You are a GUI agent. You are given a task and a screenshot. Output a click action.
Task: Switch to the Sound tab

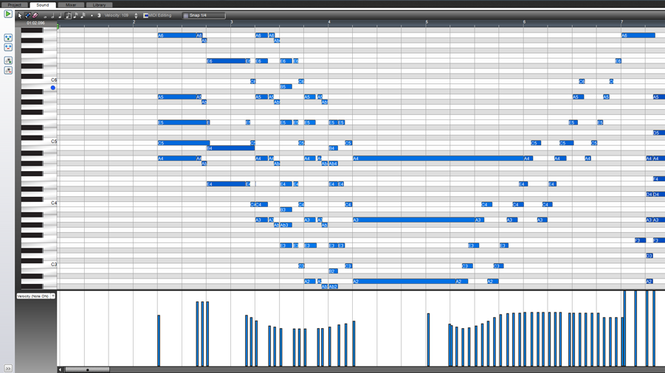[42, 5]
